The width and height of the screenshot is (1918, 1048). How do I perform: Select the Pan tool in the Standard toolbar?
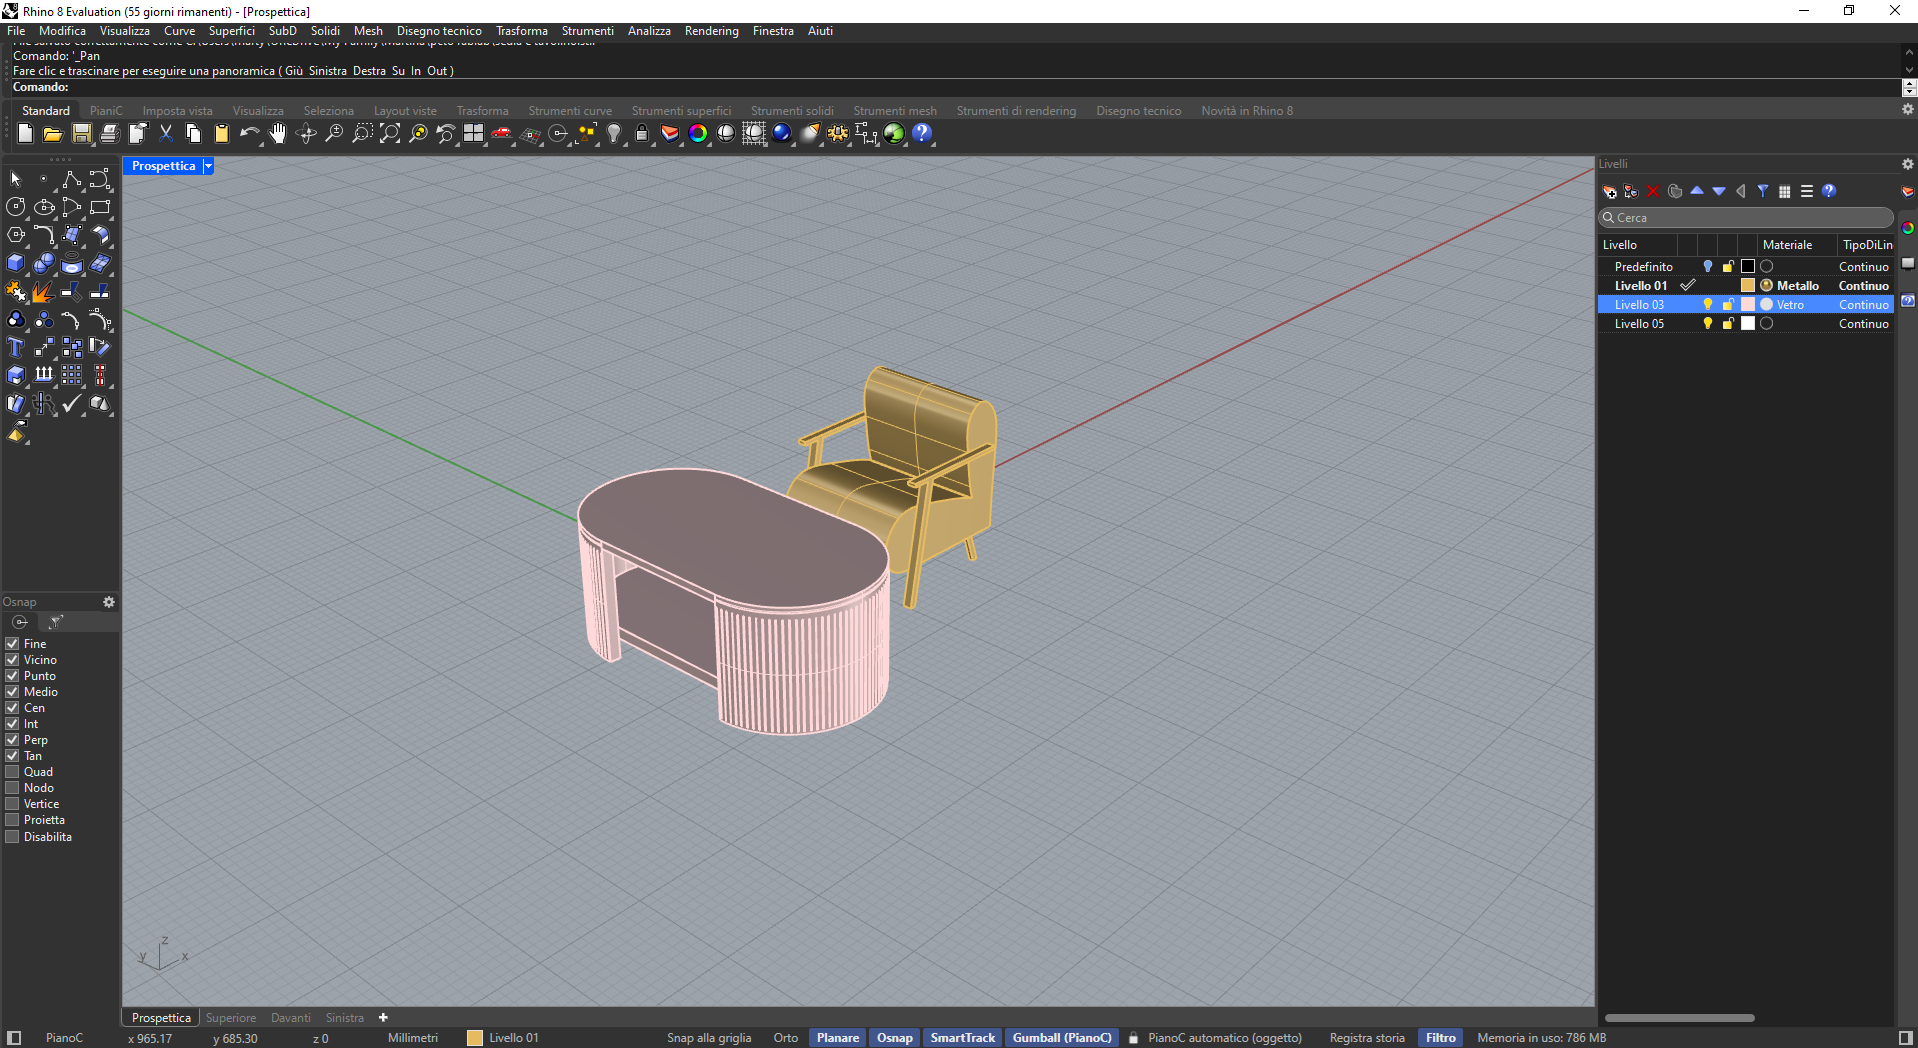click(278, 133)
